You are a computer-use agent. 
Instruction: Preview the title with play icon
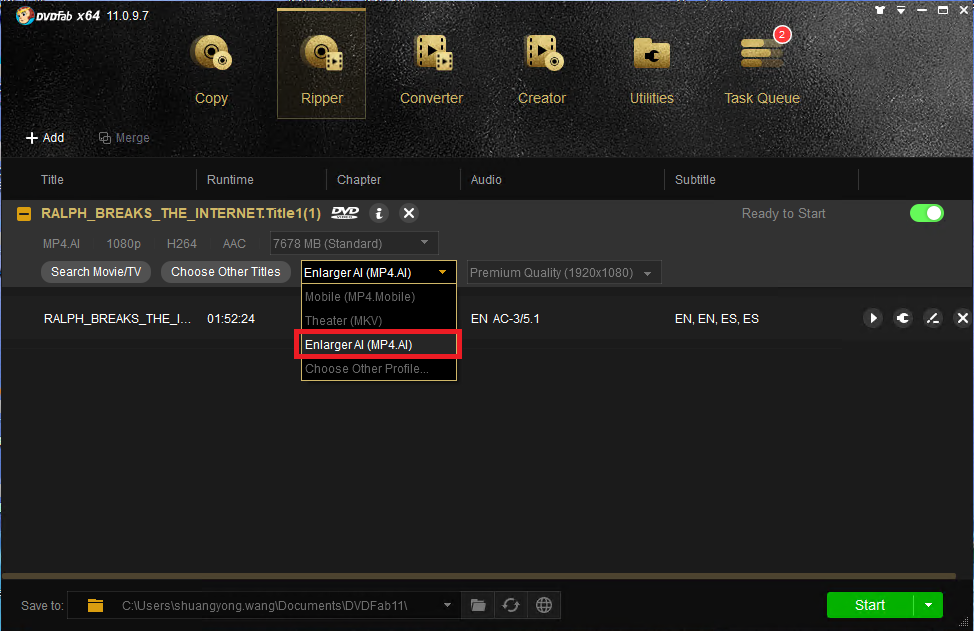click(x=873, y=319)
